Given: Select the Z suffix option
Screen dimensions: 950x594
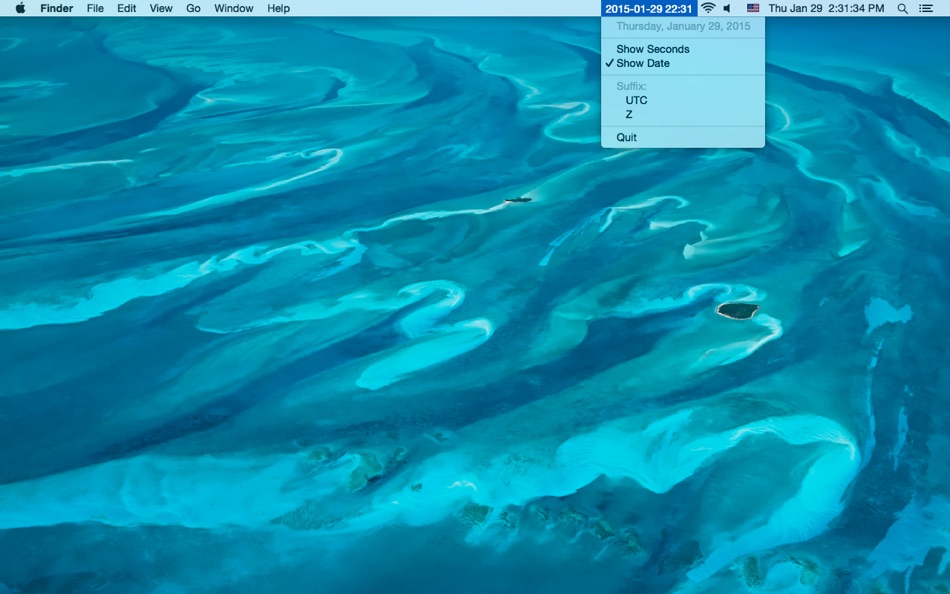Looking at the screenshot, I should point(628,114).
